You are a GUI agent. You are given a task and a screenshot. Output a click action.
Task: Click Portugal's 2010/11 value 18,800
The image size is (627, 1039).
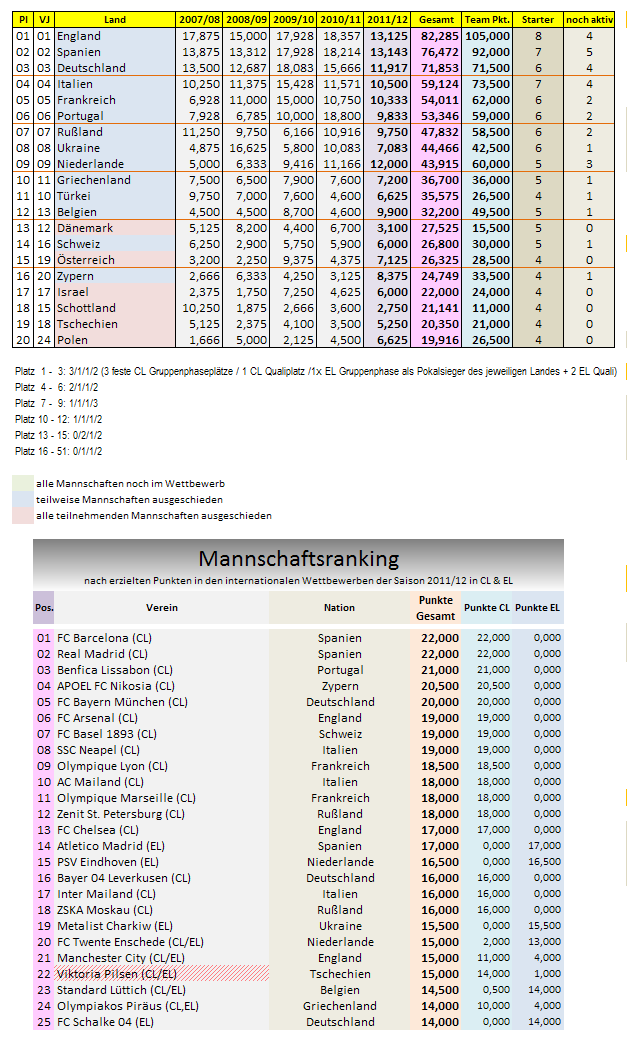342,116
